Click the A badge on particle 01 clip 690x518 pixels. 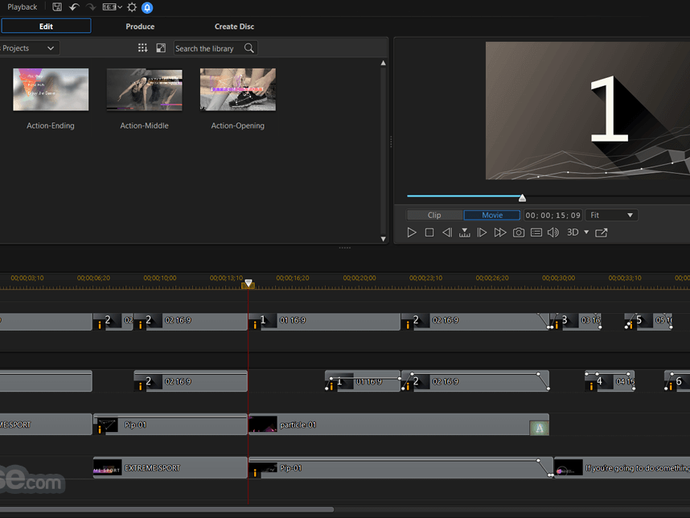pos(539,427)
